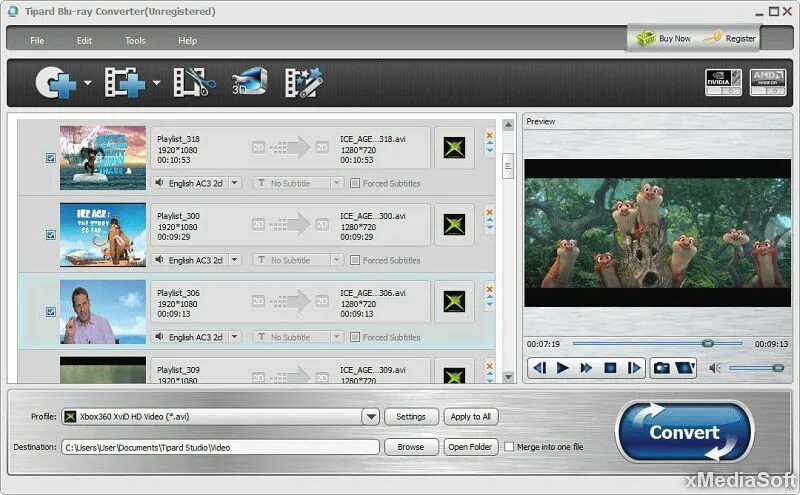Click the speaker icon in Playlist_300 audio track
The height and width of the screenshot is (495, 800).
tap(159, 260)
